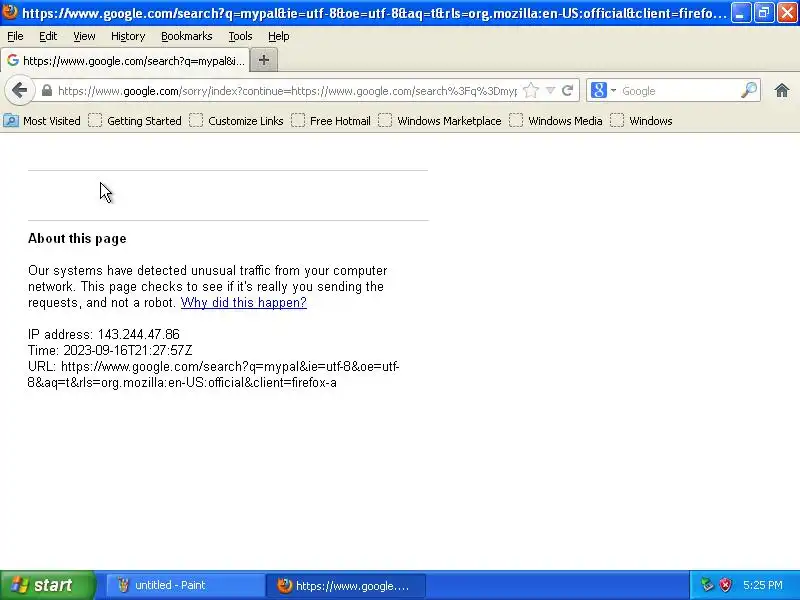800x600 pixels.
Task: Click the 'About this page' heading
Action: 77,238
